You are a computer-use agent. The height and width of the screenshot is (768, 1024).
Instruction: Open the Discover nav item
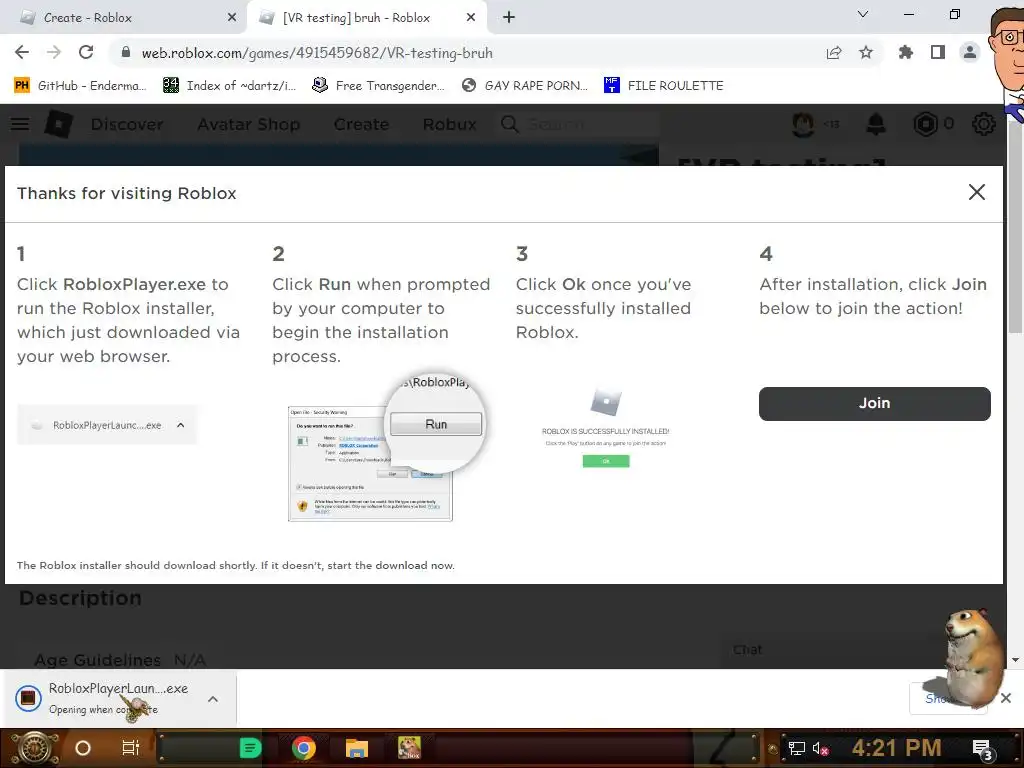click(x=127, y=124)
